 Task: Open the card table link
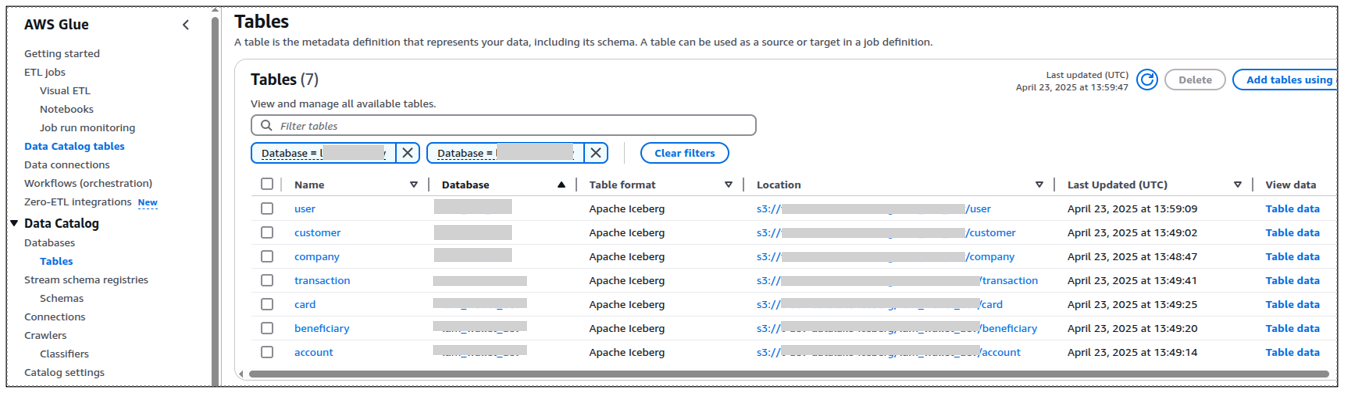pyautogui.click(x=305, y=305)
